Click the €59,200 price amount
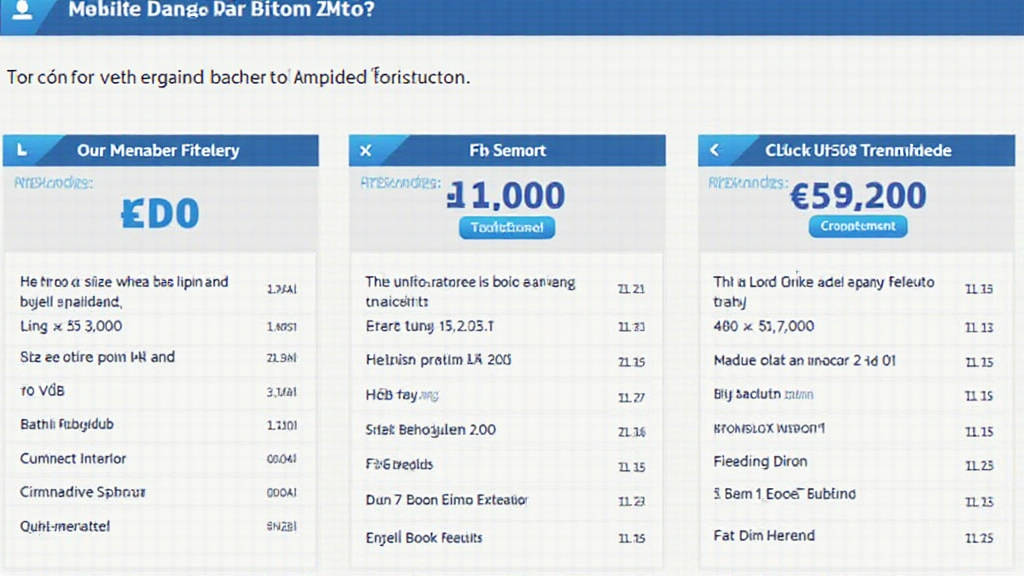Viewport: 1024px width, 576px height. tap(857, 195)
